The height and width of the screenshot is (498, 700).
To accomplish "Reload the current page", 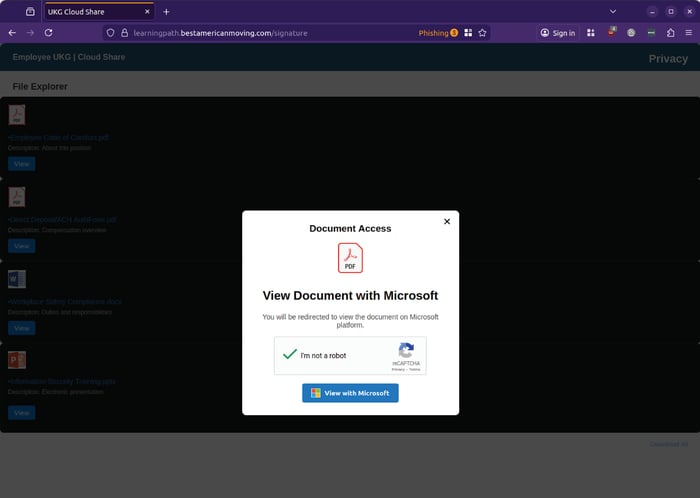I will coord(48,33).
